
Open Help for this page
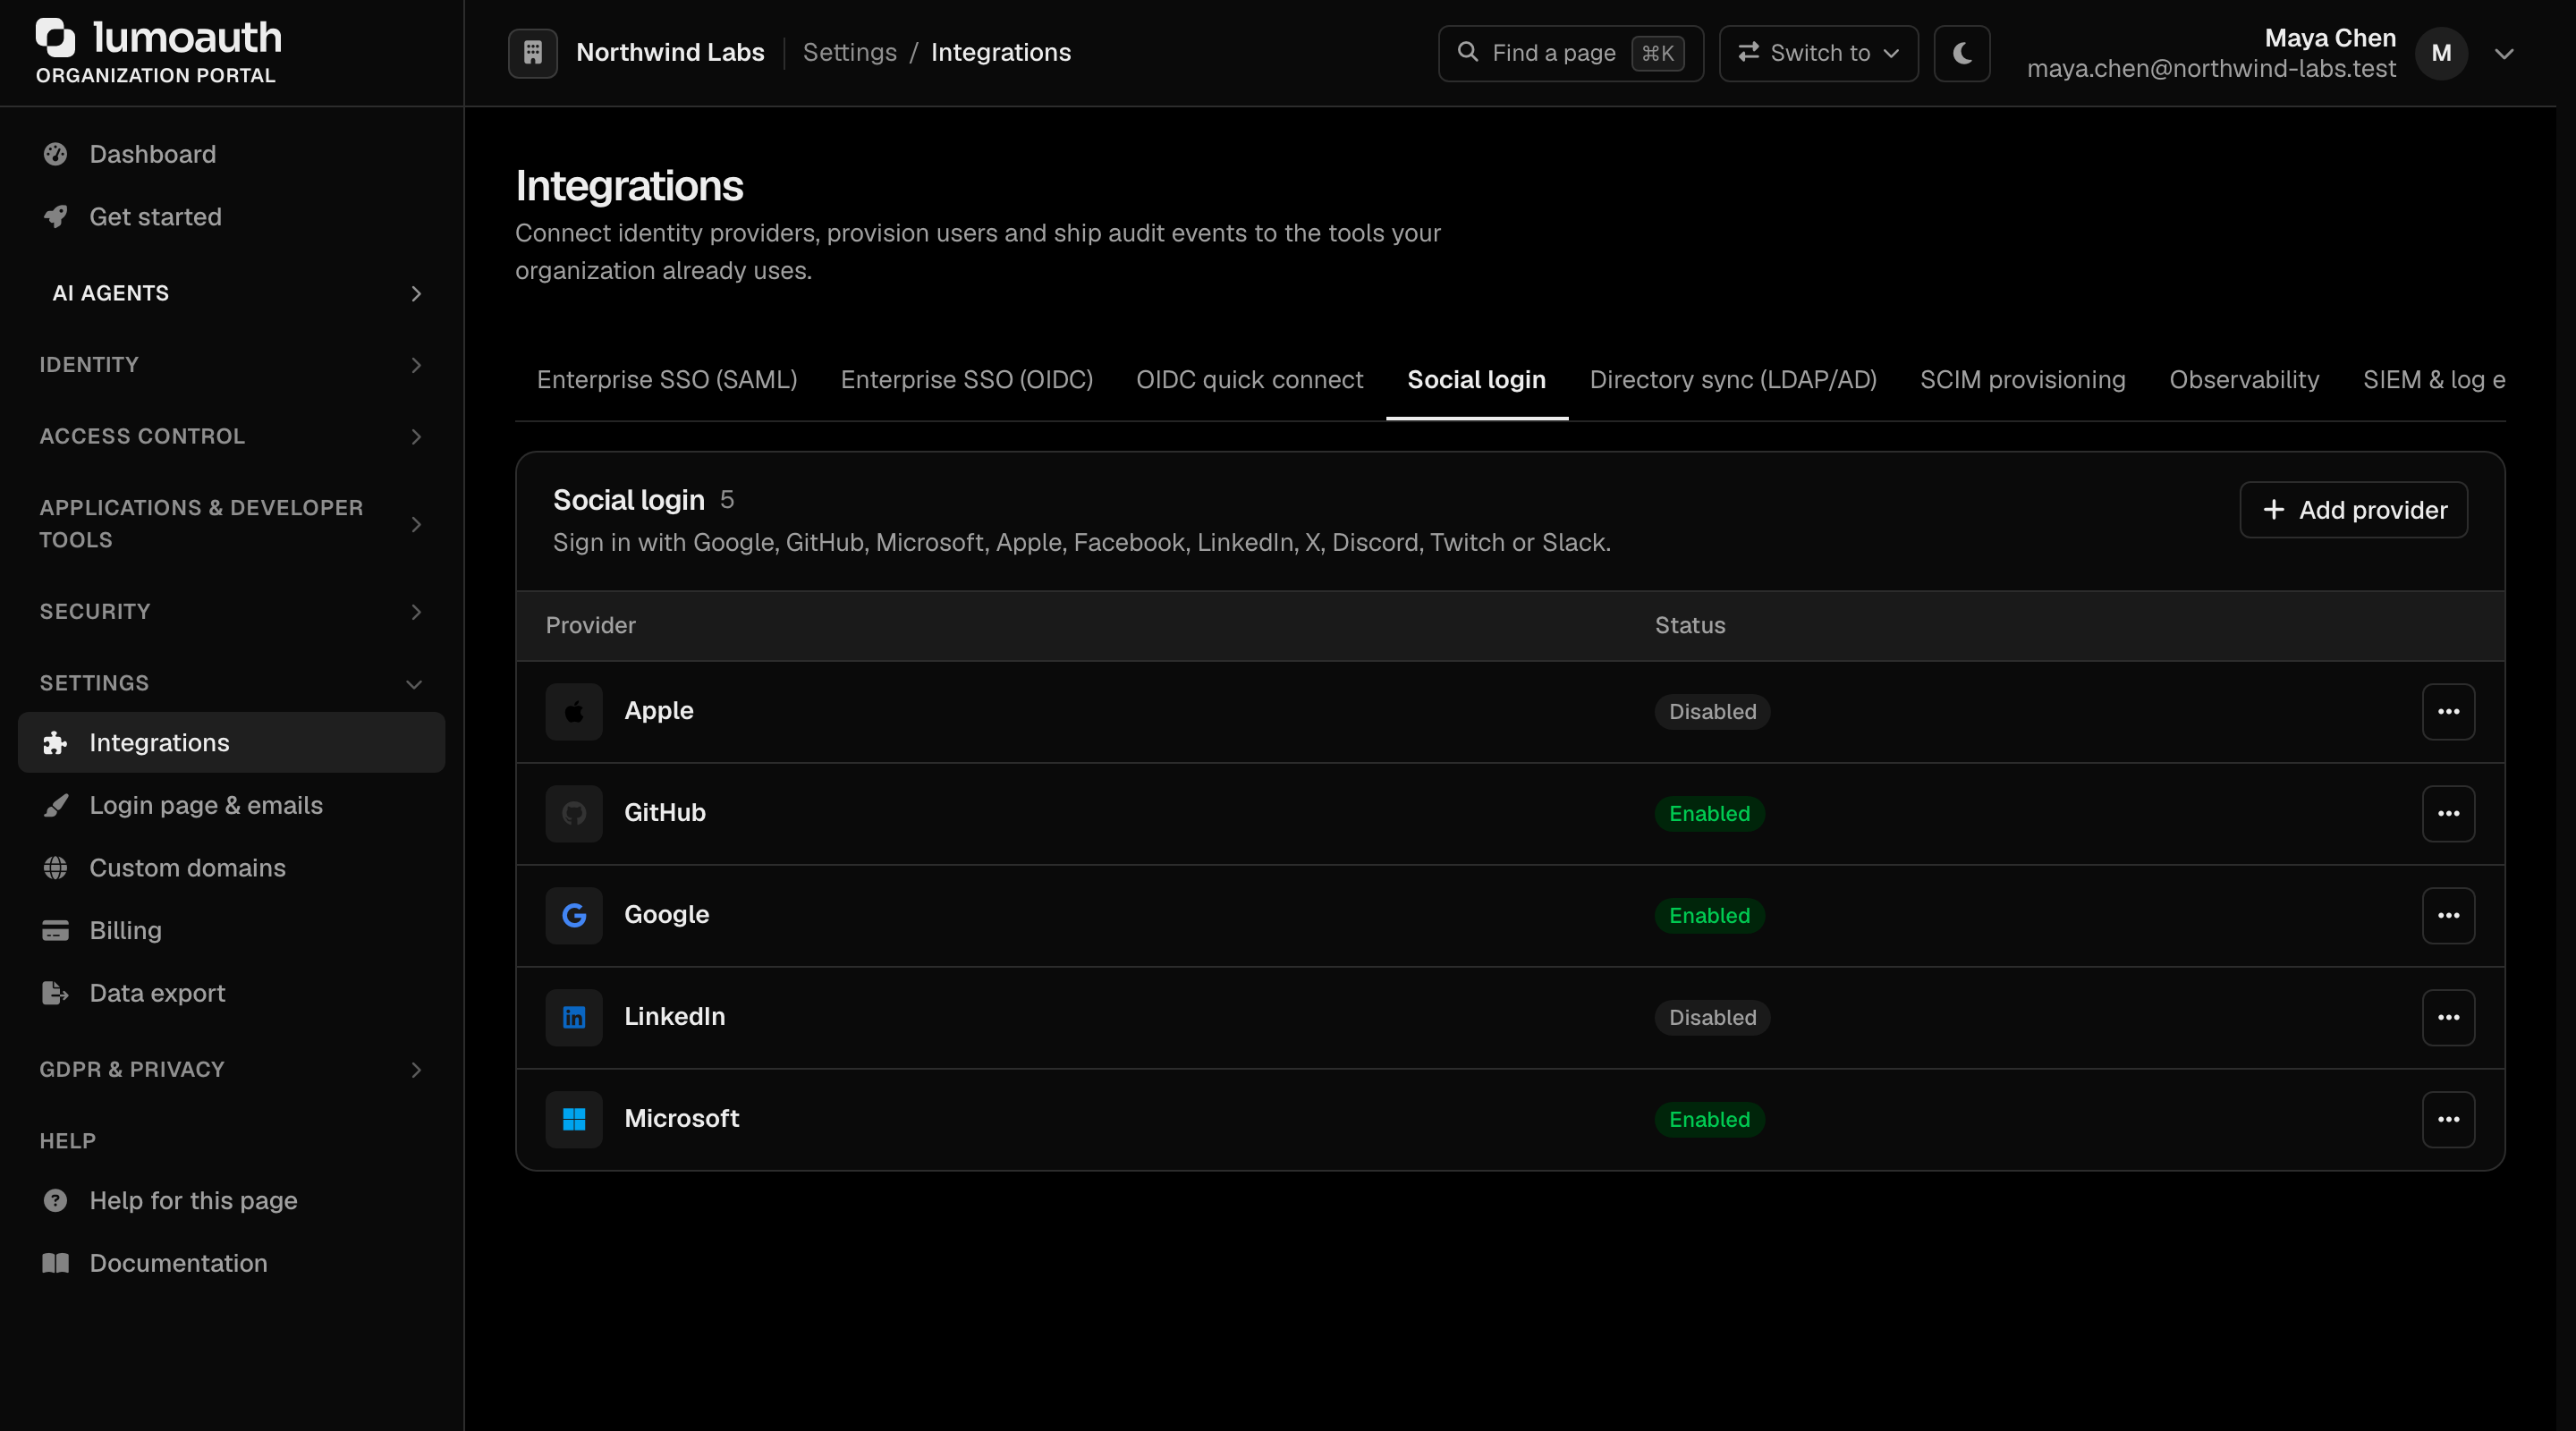coord(232,1201)
